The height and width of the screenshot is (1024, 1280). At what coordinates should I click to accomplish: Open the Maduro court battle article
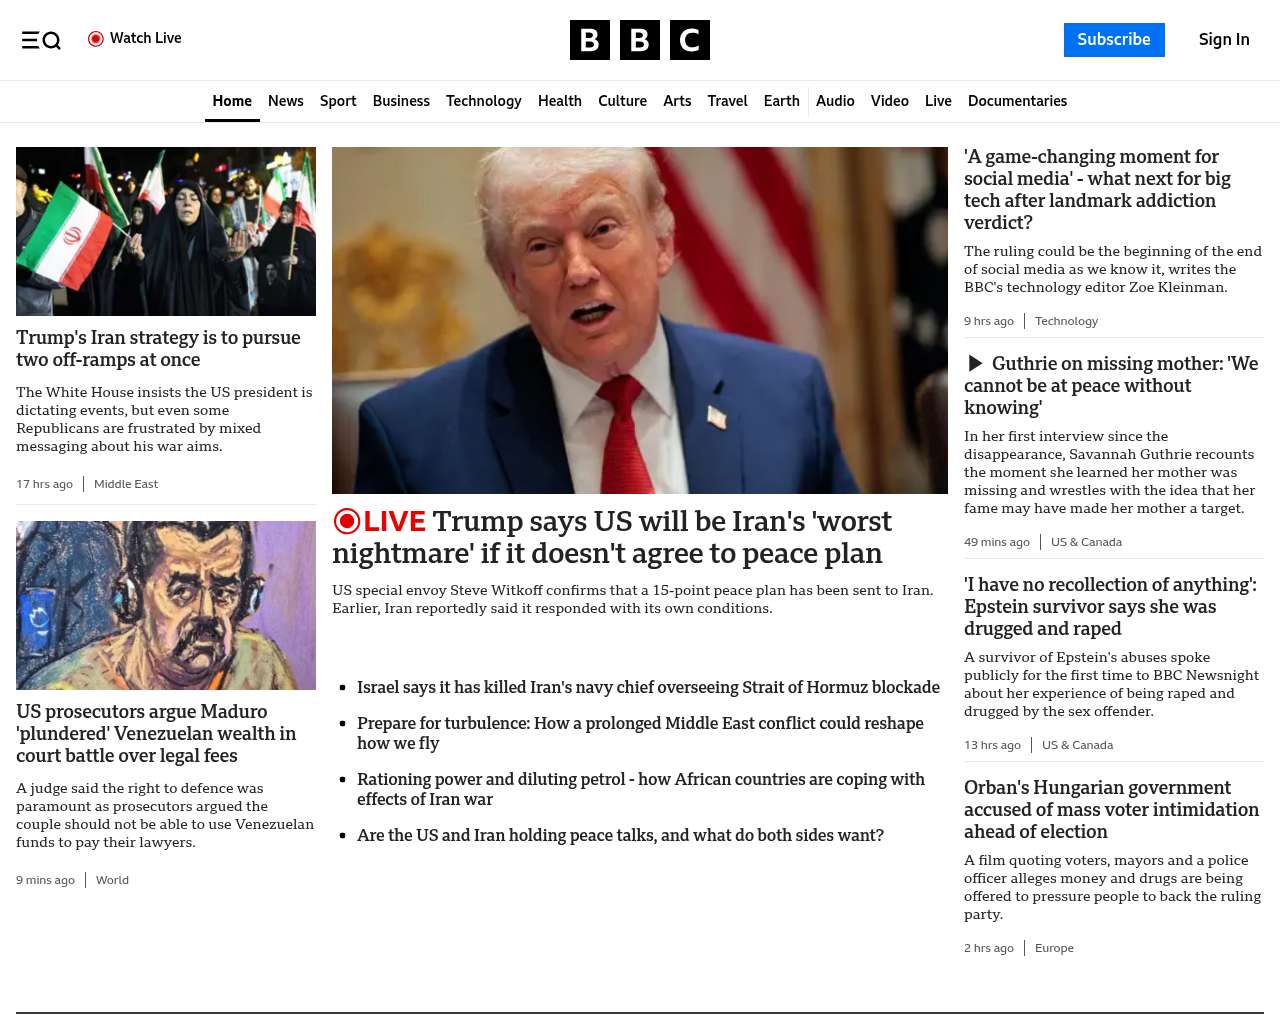(x=156, y=733)
